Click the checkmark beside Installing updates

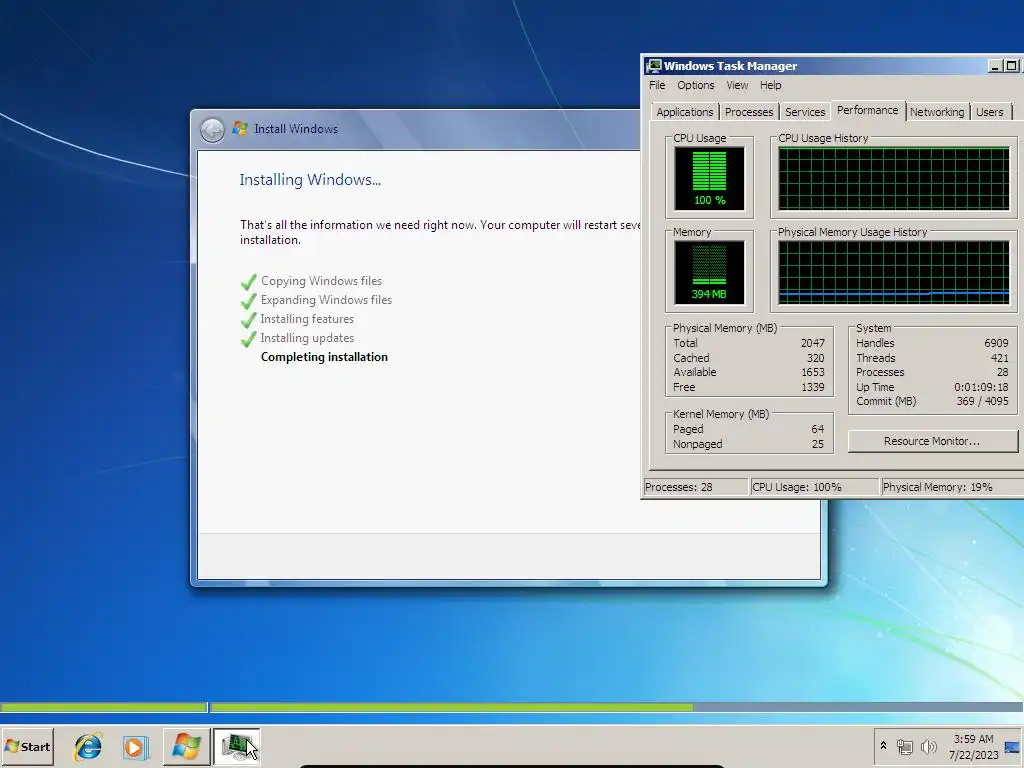pos(248,339)
